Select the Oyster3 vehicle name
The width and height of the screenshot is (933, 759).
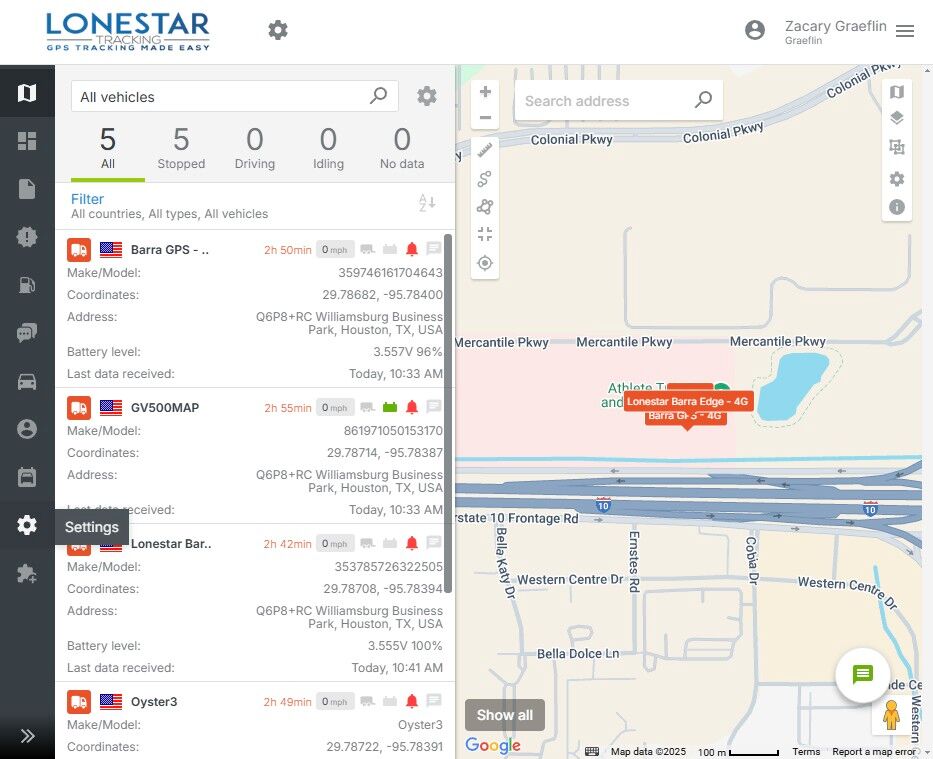[x=154, y=701]
